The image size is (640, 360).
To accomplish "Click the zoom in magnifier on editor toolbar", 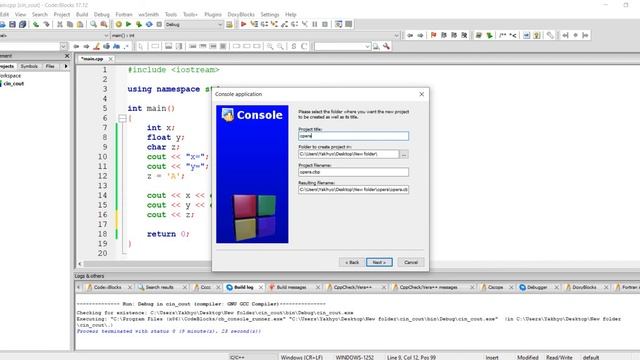I will (x=270, y=47).
